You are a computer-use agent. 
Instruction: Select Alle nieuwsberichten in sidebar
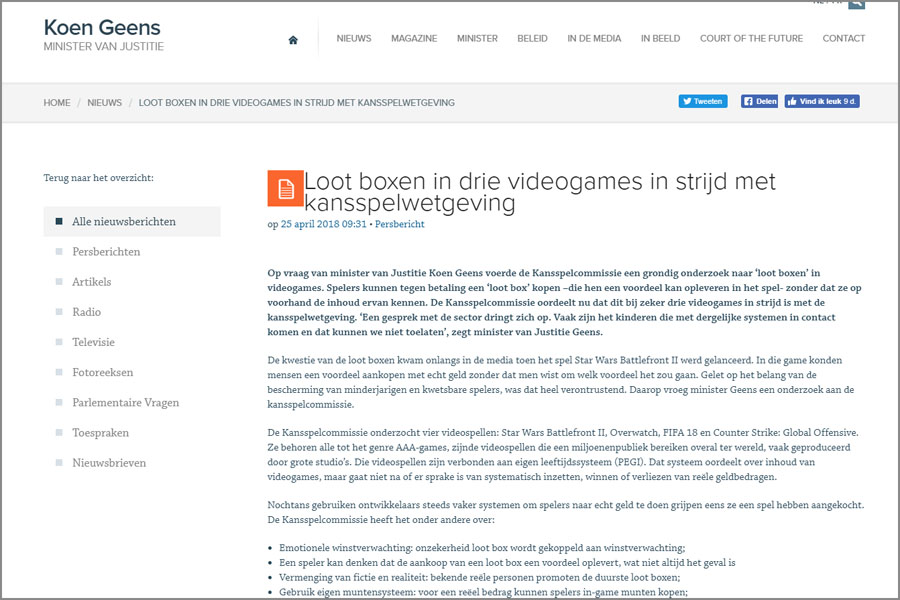tap(132, 222)
